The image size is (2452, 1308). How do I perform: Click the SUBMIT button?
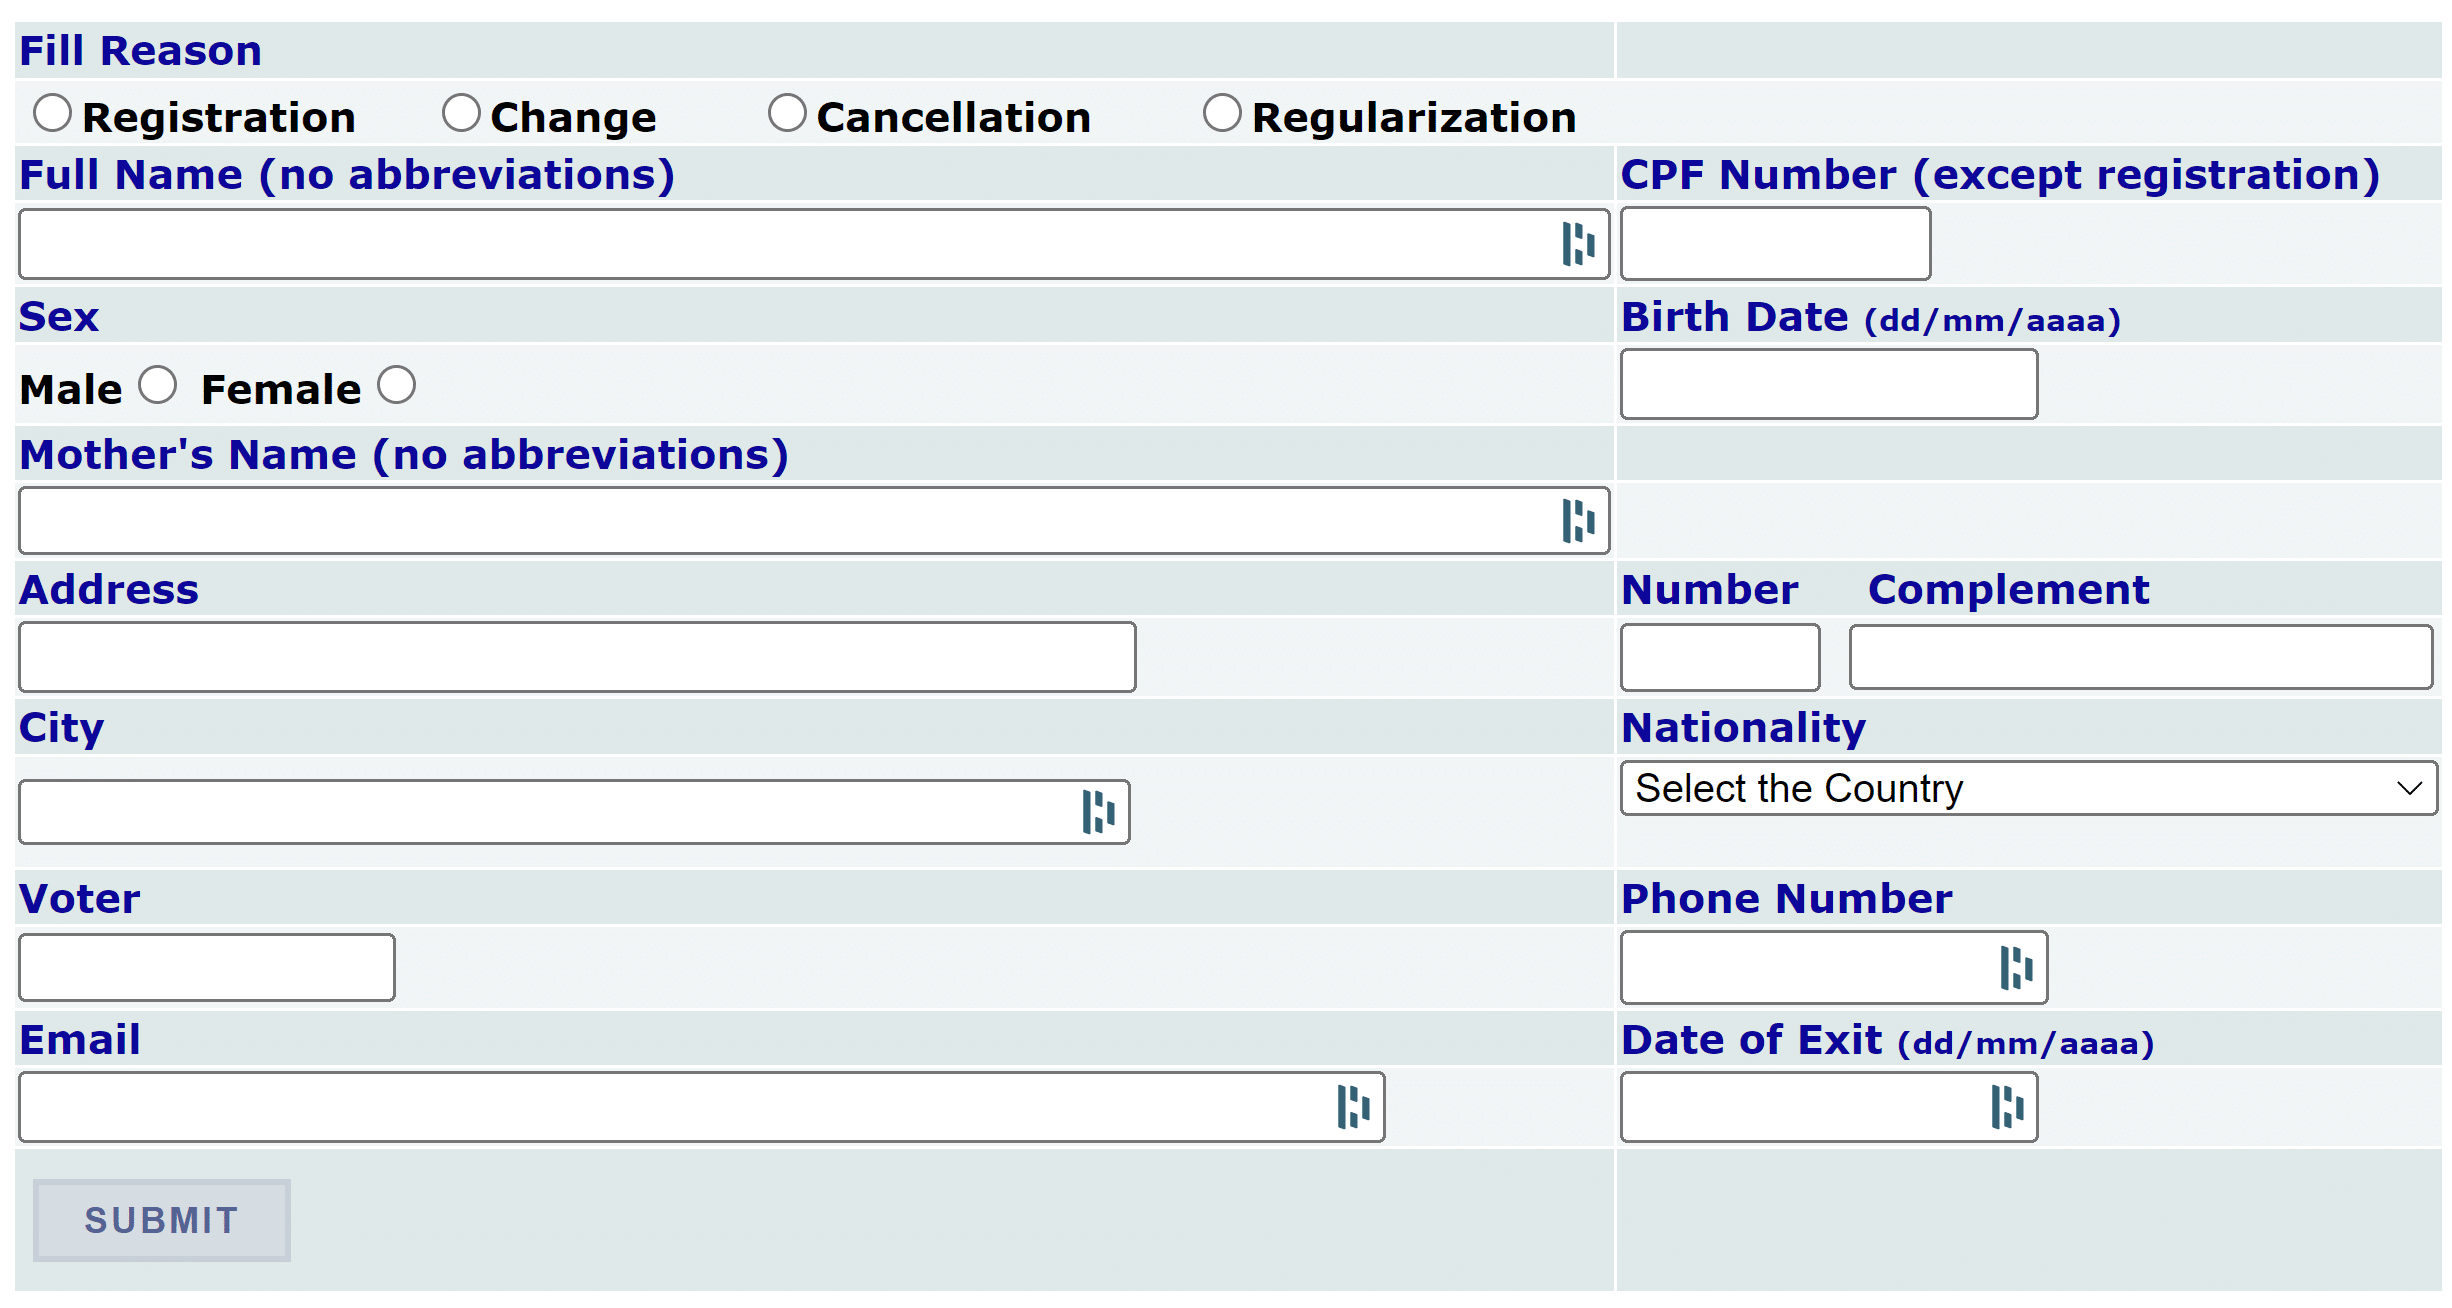161,1220
